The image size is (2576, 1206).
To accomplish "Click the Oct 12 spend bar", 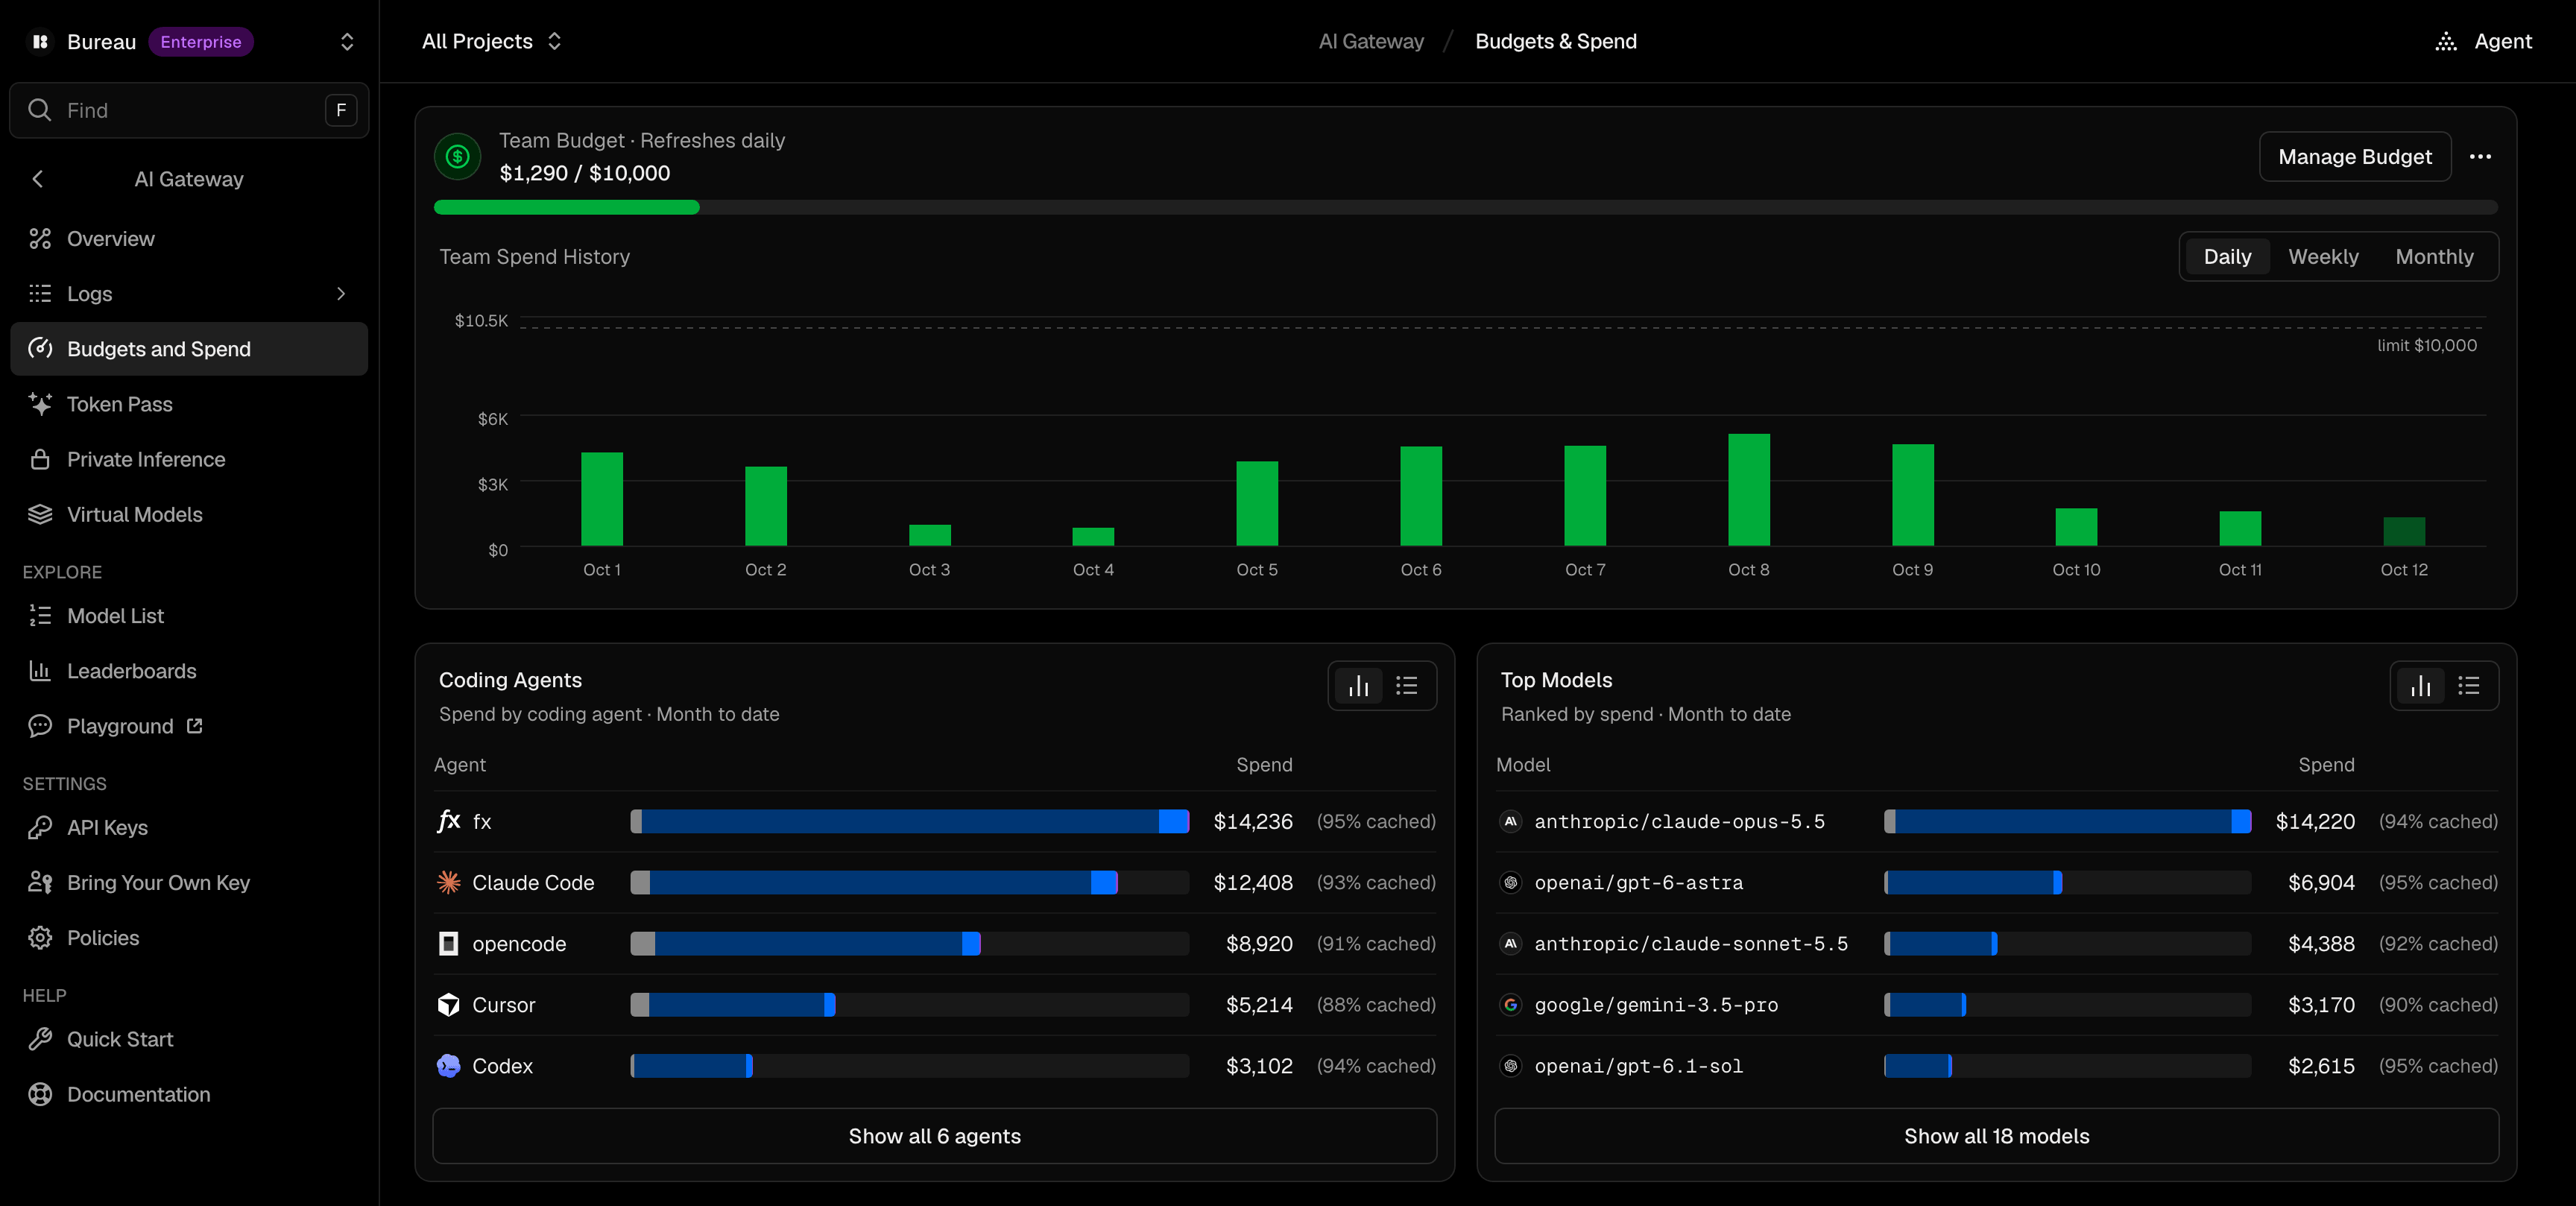I will [x=2404, y=531].
